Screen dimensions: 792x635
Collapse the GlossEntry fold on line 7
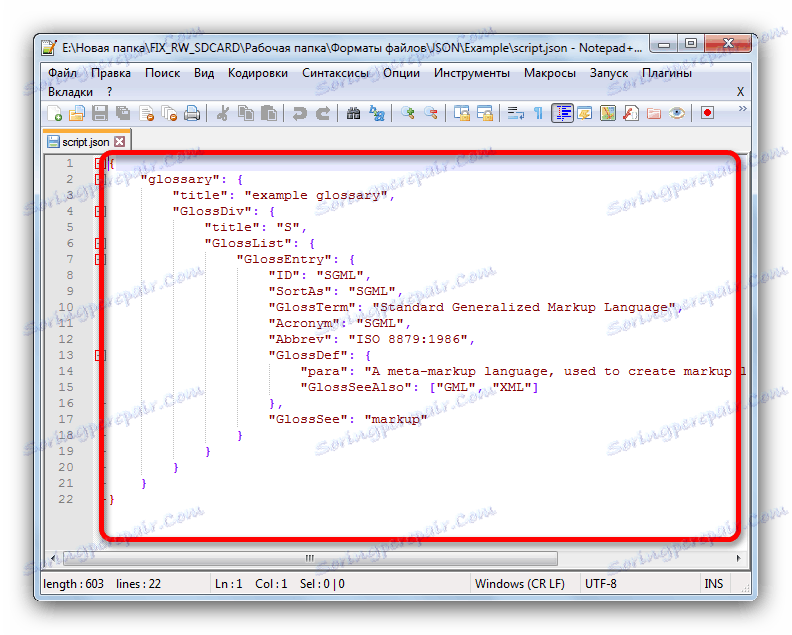coord(100,260)
